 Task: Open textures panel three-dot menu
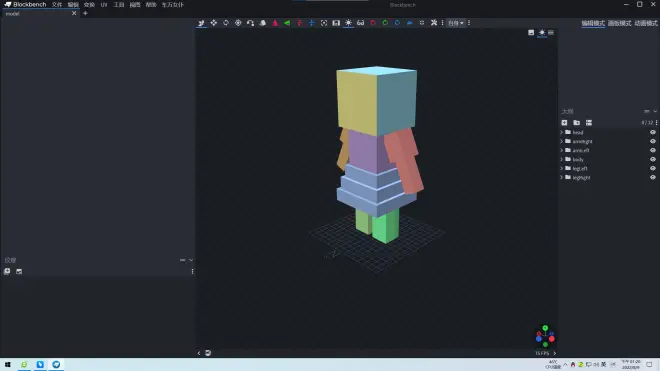pos(192,272)
